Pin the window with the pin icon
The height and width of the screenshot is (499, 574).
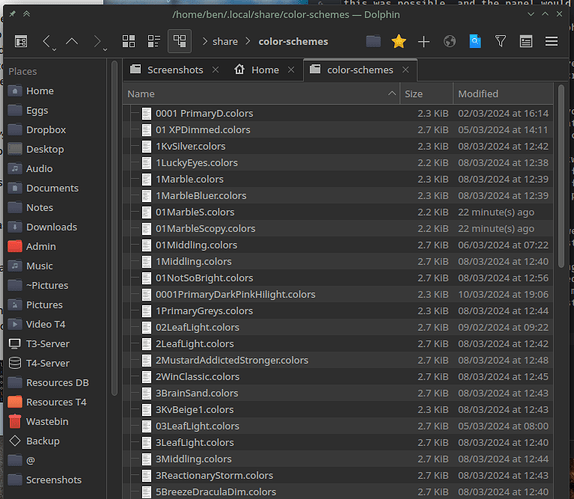click(x=12, y=14)
